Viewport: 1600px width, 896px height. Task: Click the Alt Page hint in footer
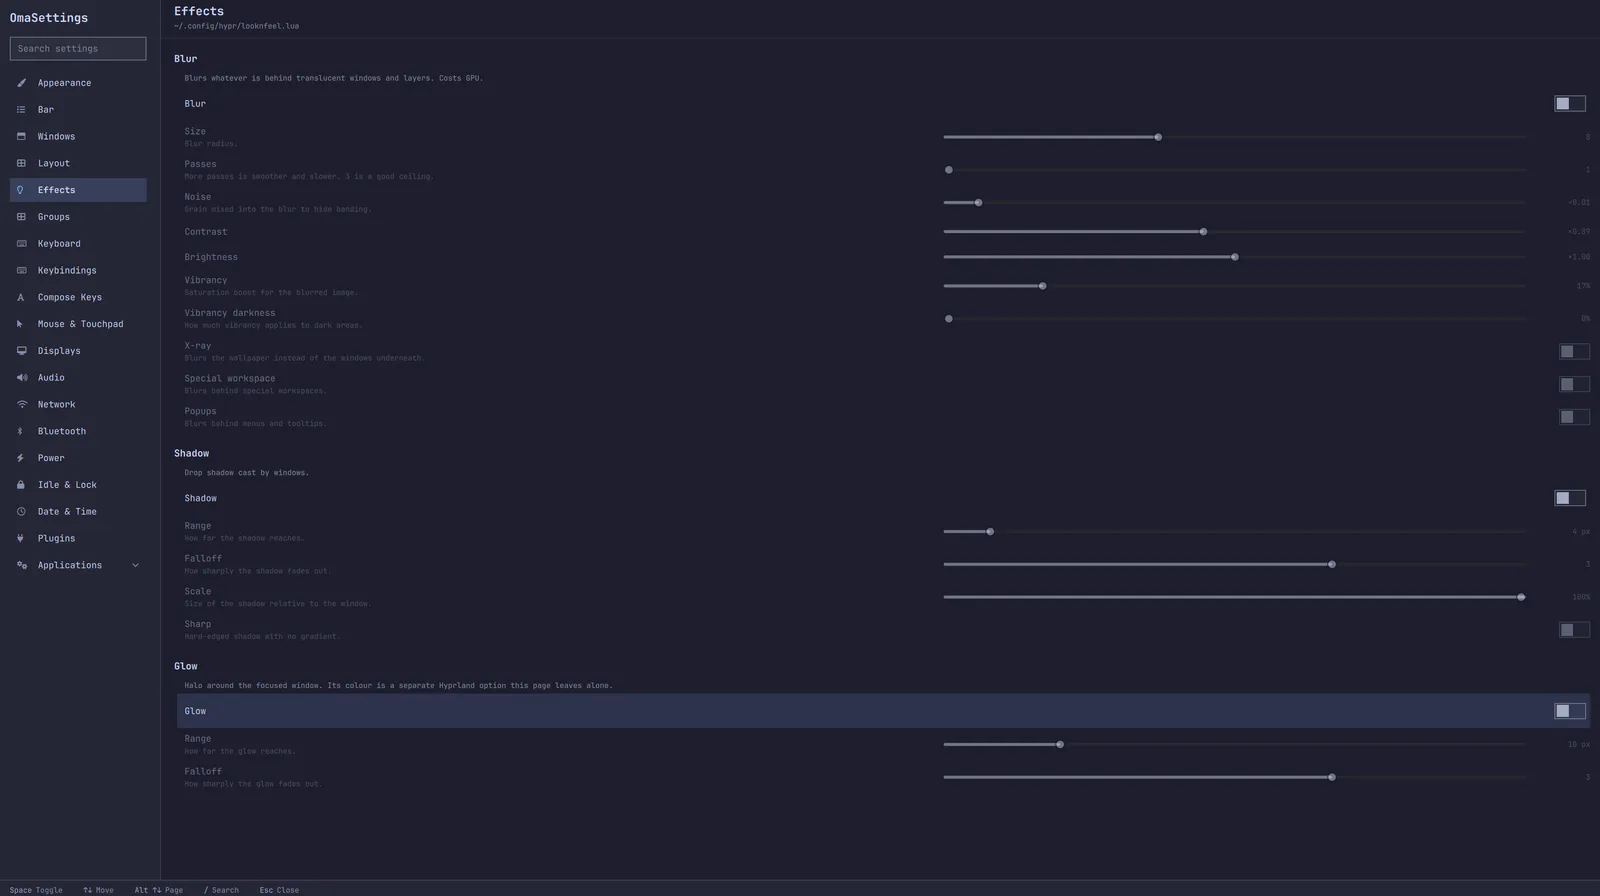coord(159,890)
